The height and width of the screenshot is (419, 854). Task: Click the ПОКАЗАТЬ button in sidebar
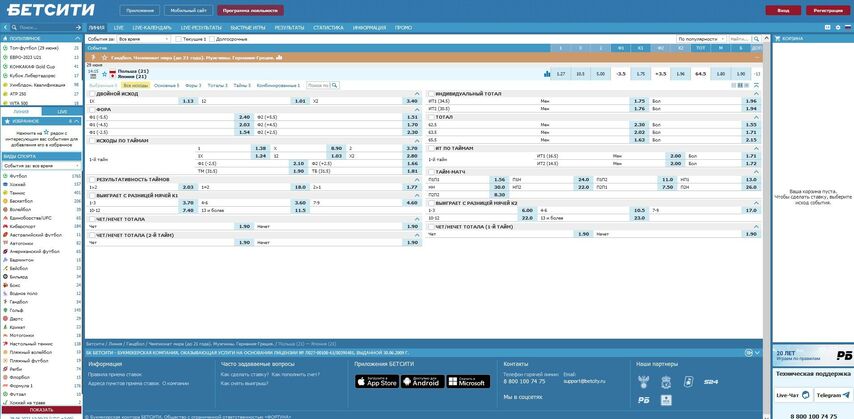(x=41, y=410)
